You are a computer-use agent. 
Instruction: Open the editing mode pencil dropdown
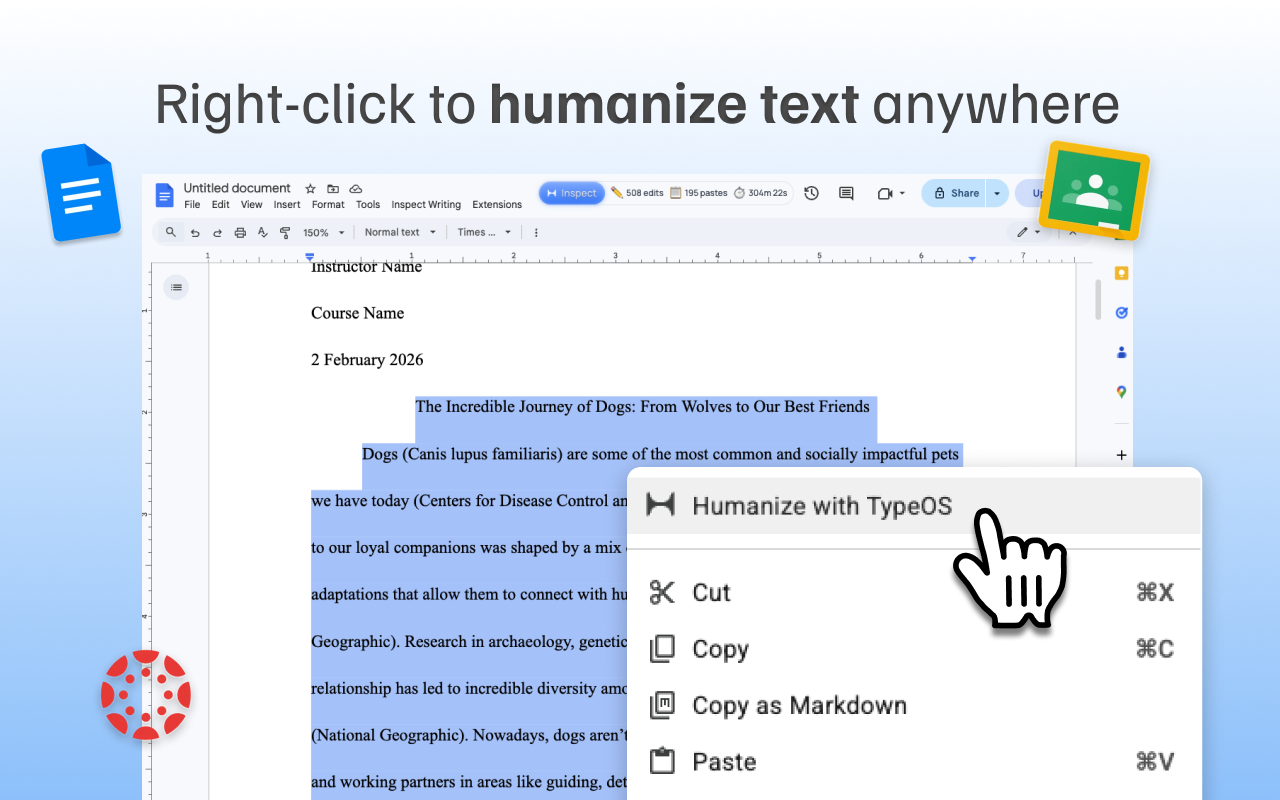[x=1029, y=232]
